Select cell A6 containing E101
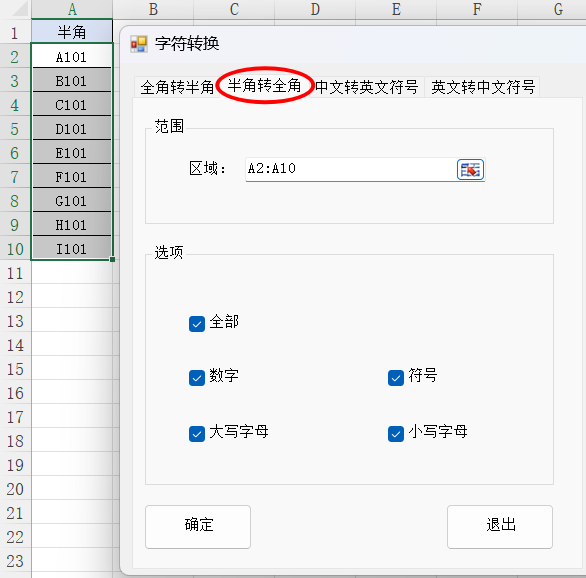586x578 pixels. coord(72,152)
